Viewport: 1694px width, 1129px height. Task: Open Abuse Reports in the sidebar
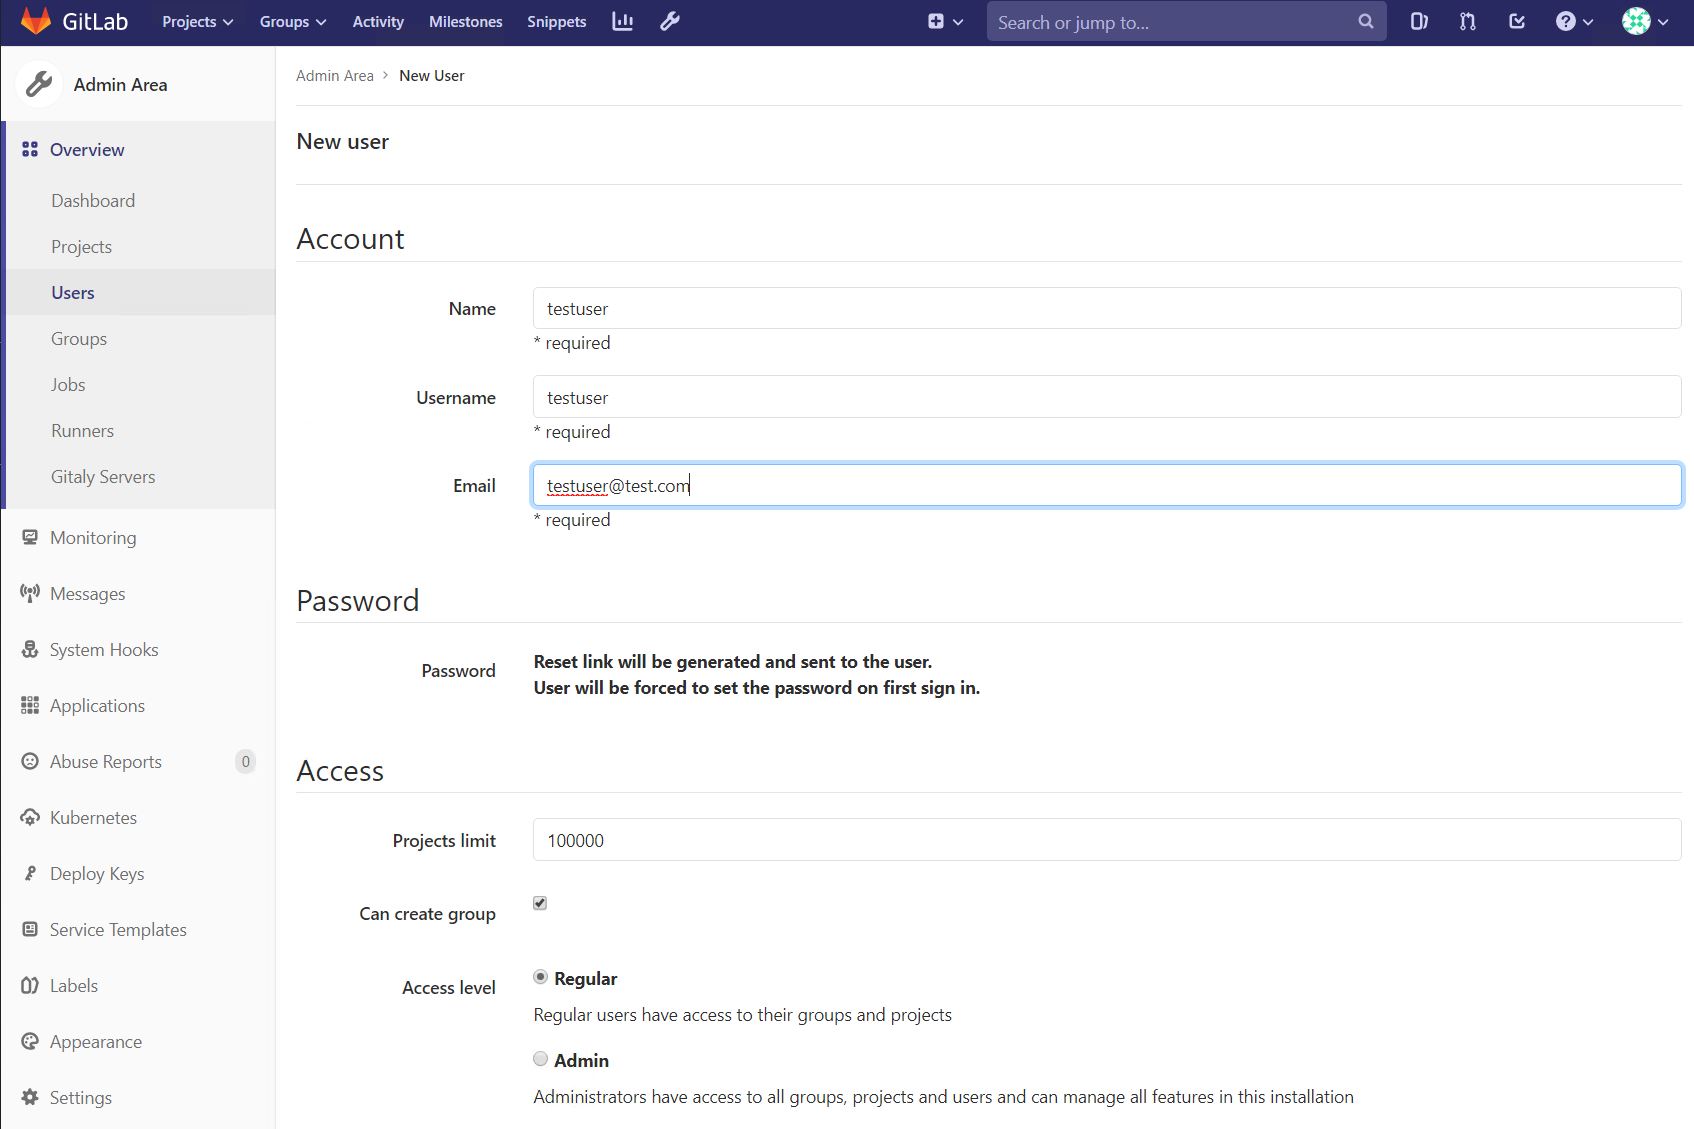[105, 761]
